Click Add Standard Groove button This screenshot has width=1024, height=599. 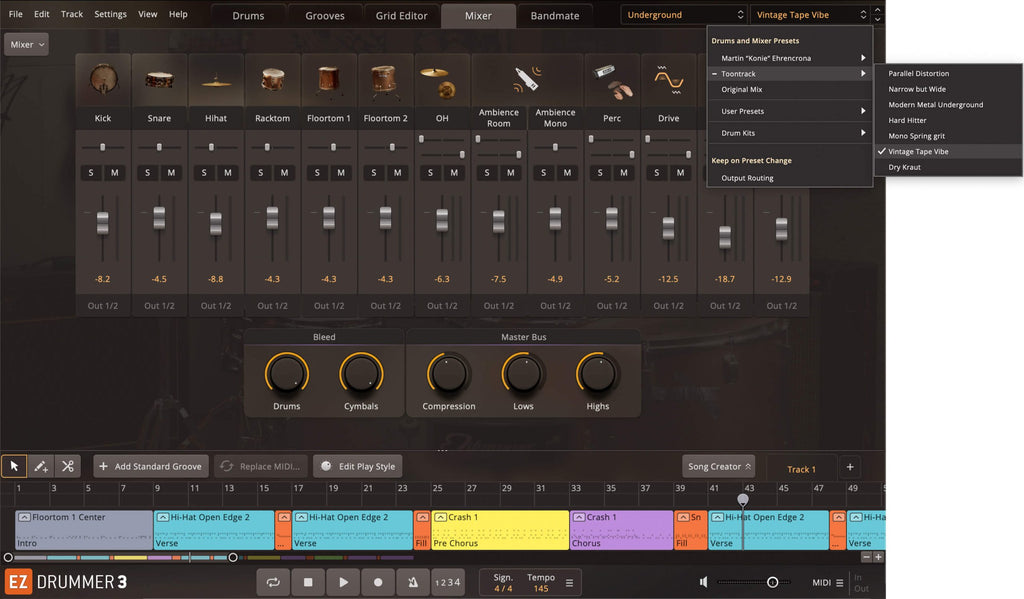[x=151, y=466]
